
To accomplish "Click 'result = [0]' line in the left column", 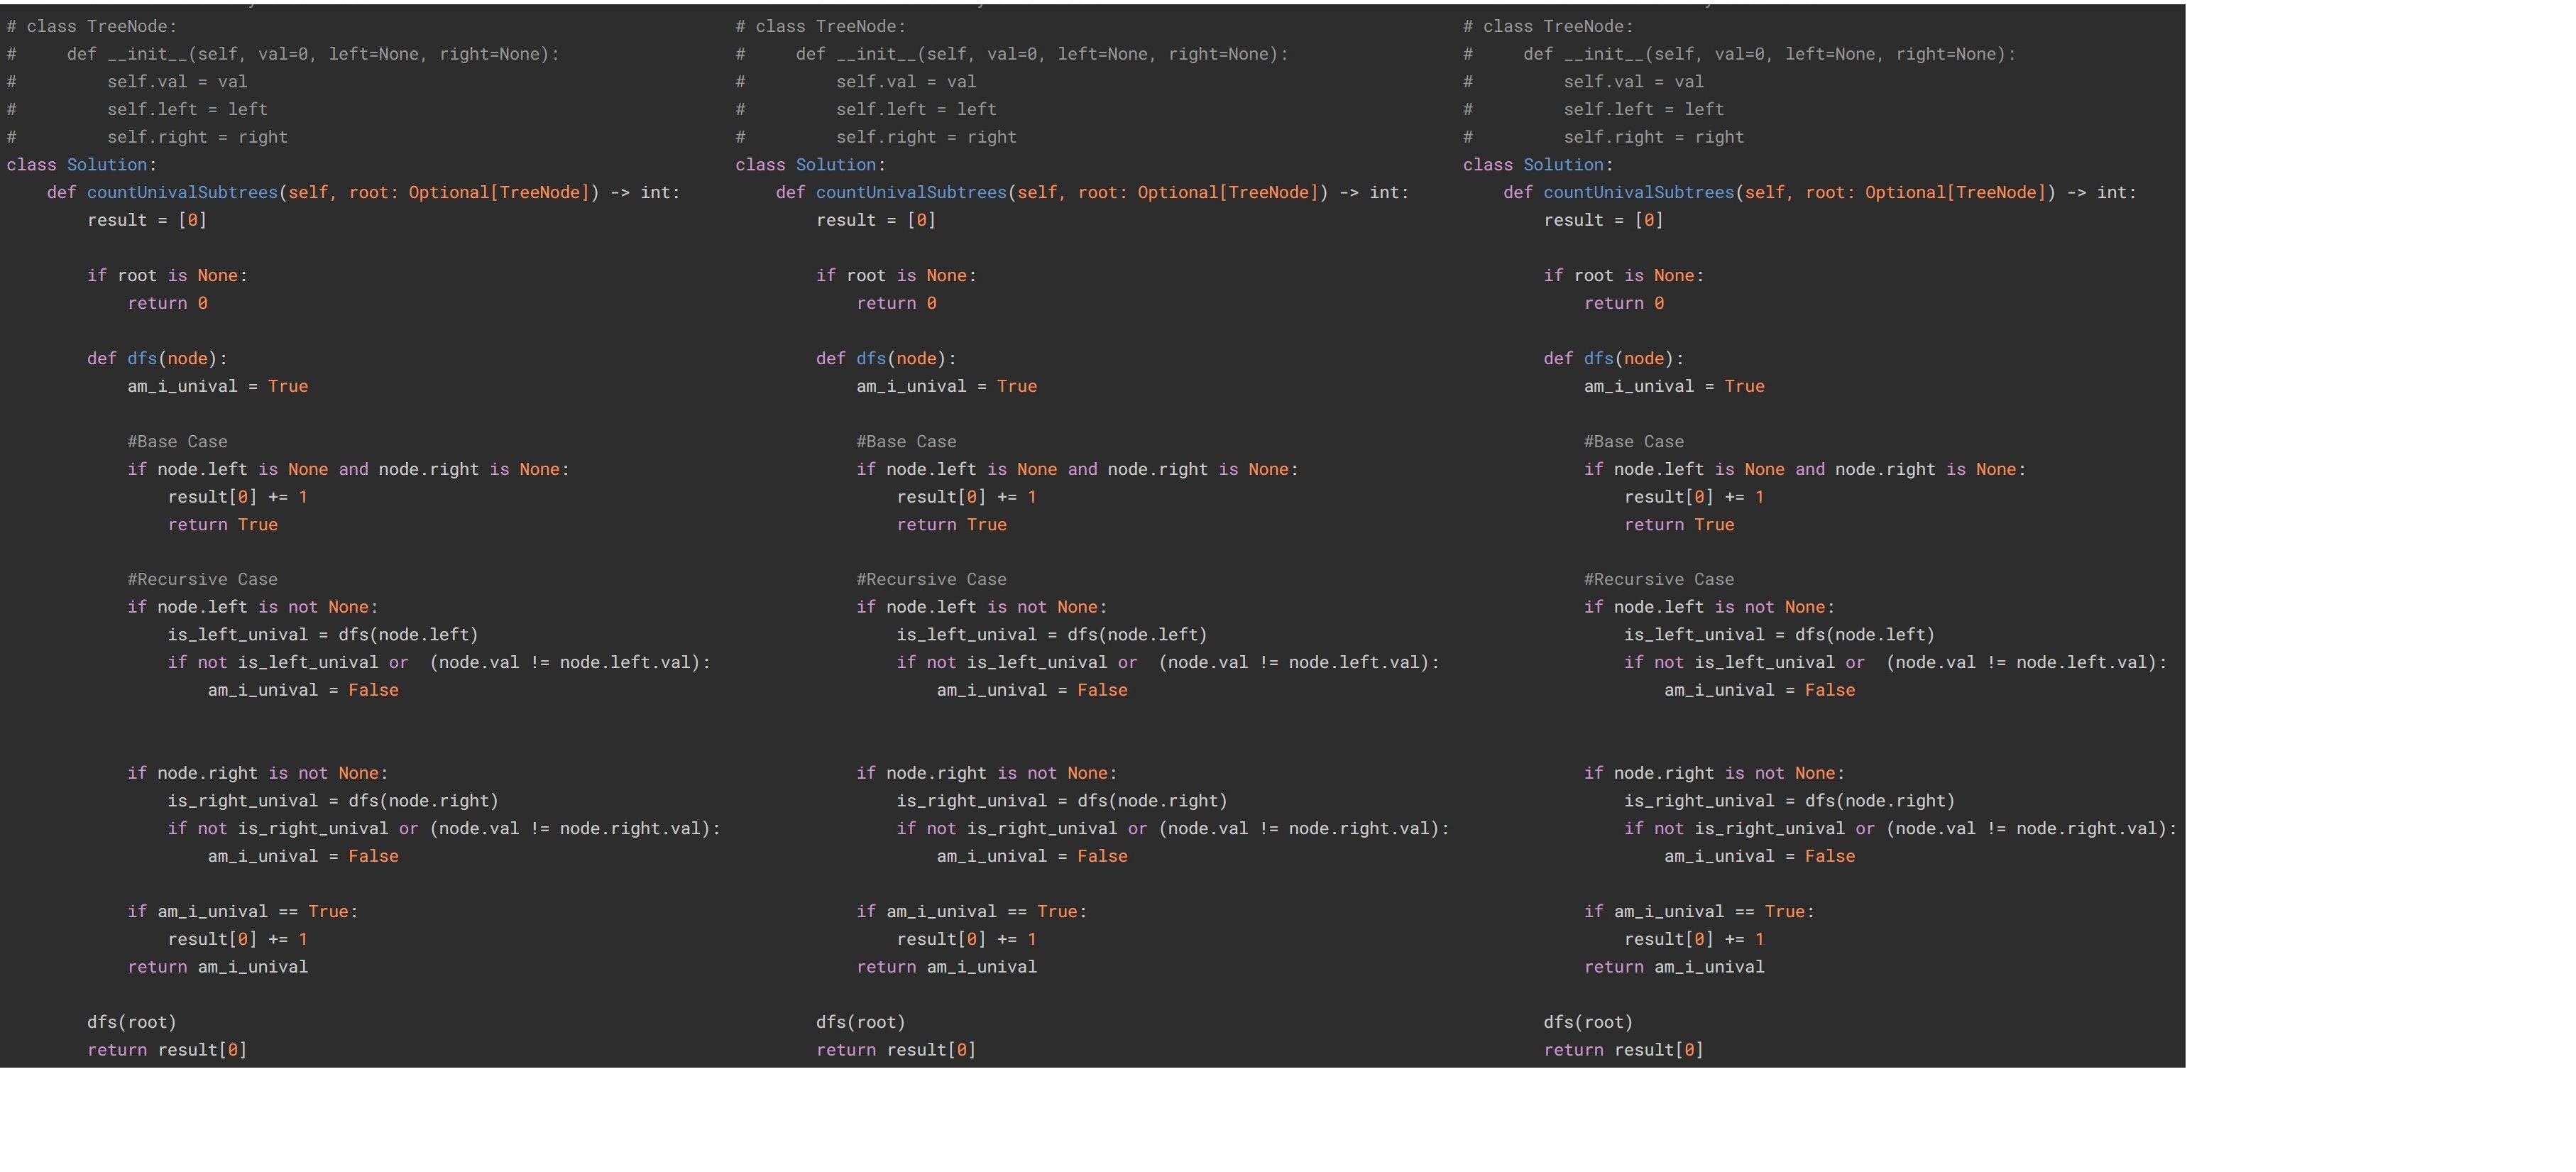I will [x=147, y=220].
